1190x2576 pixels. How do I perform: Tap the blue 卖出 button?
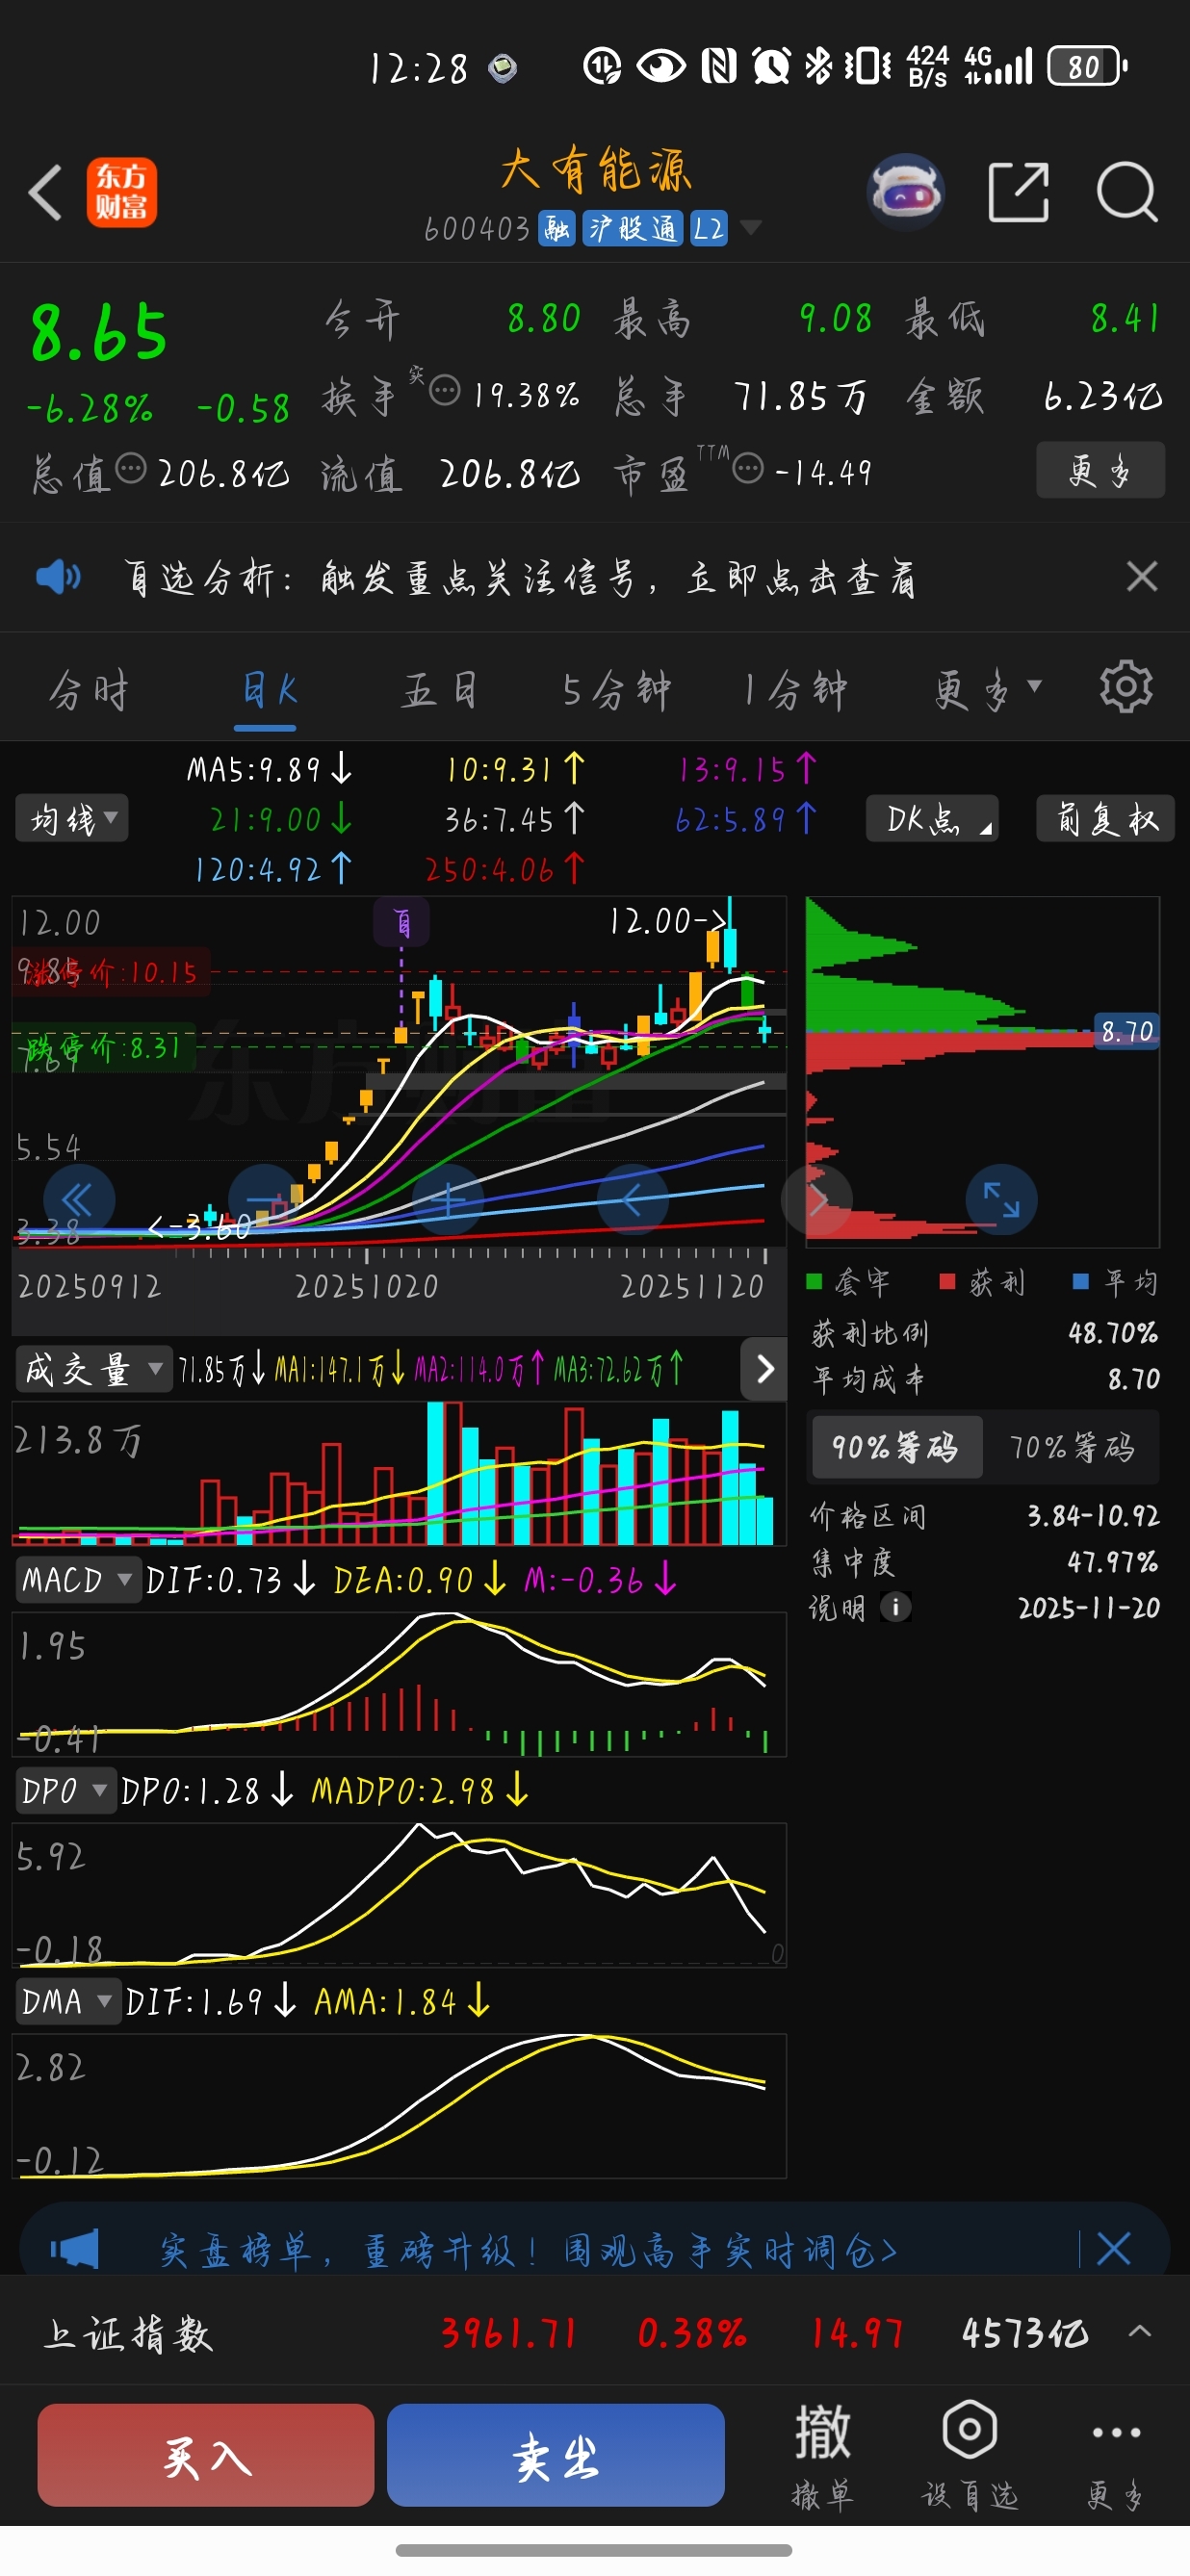(x=556, y=2455)
